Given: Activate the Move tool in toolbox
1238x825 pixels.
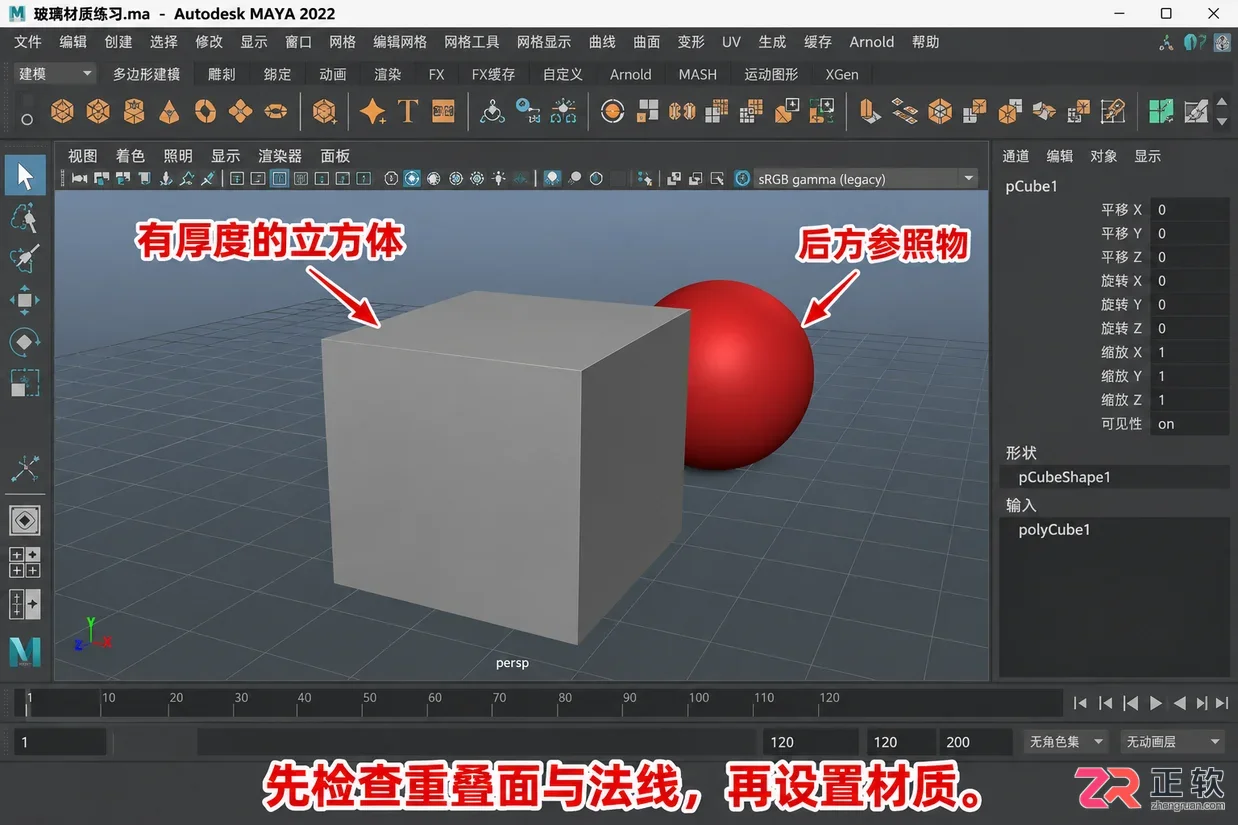Looking at the screenshot, I should (x=25, y=300).
